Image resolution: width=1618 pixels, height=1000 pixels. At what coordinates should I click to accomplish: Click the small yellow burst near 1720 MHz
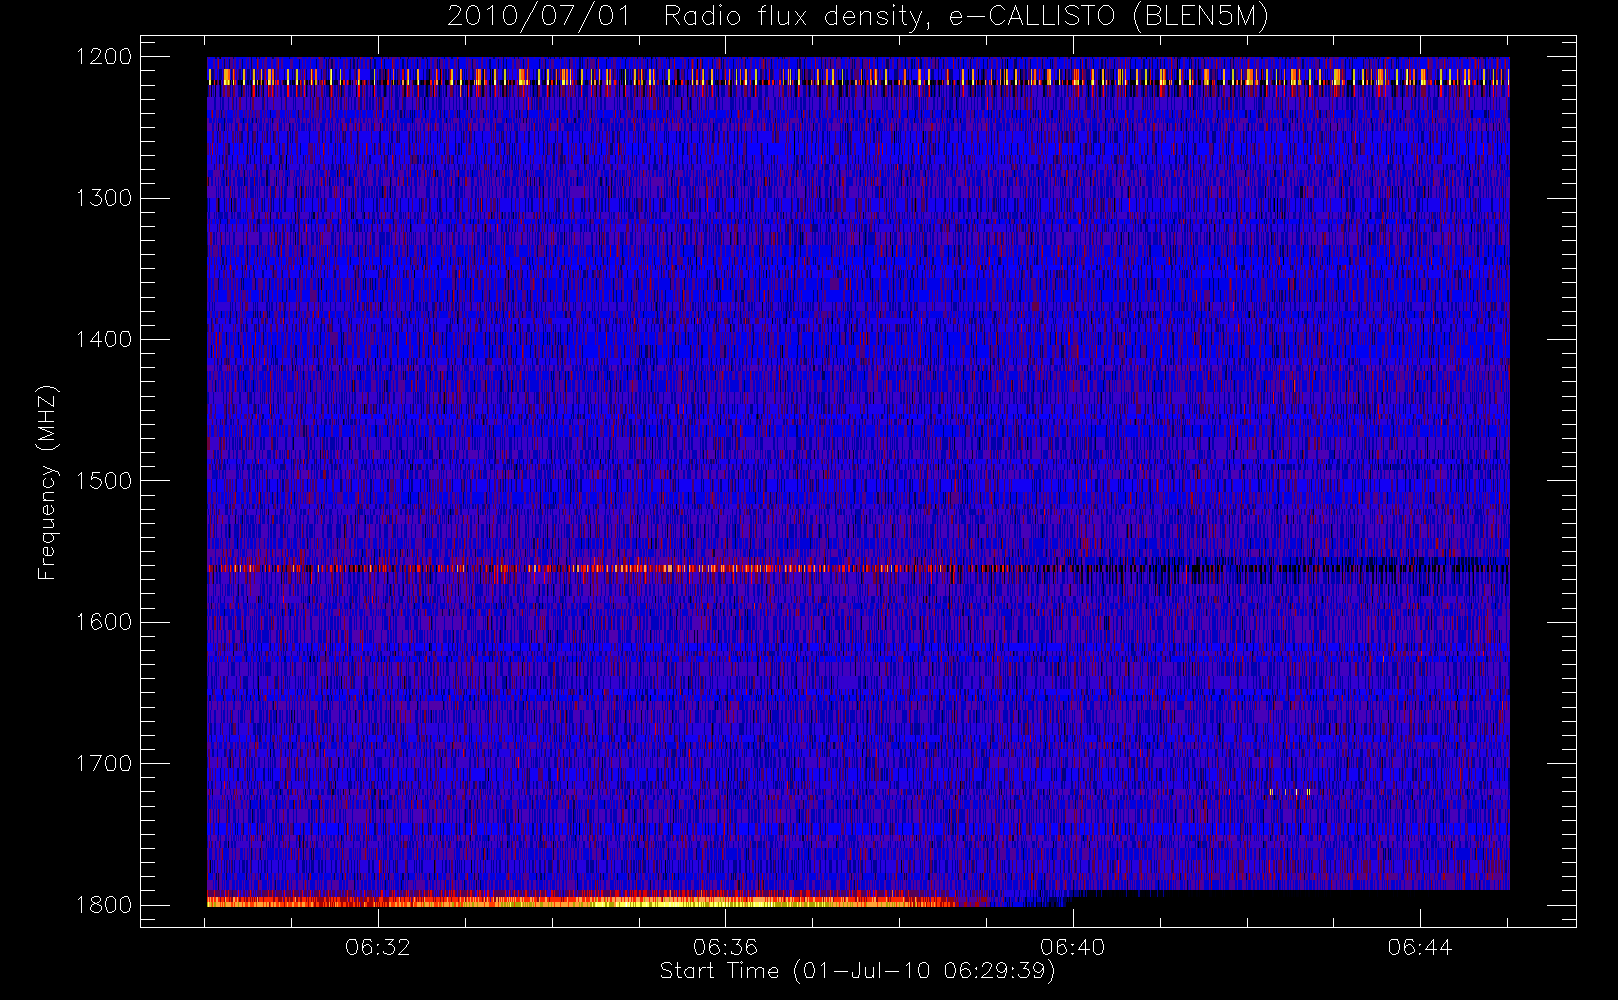click(1290, 792)
